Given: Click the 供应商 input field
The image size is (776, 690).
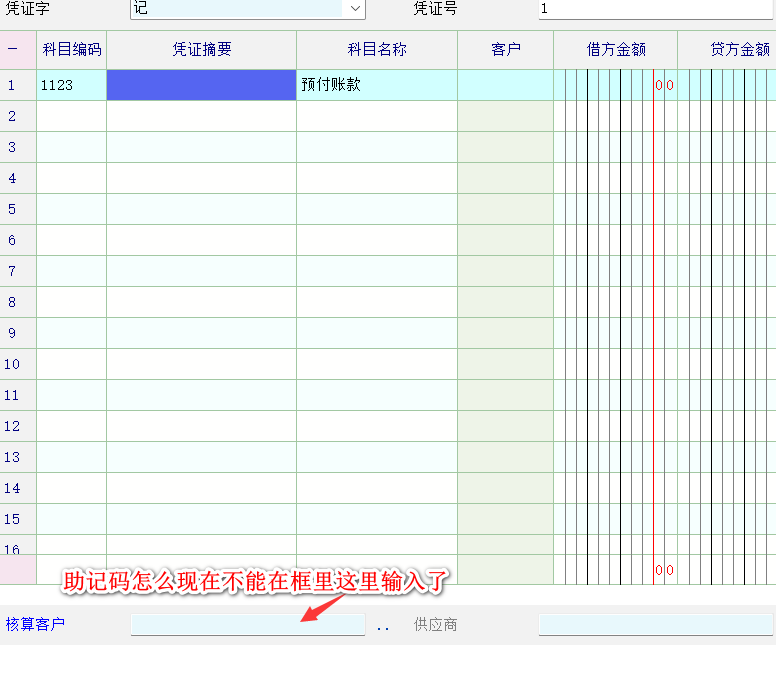Looking at the screenshot, I should click(655, 625).
